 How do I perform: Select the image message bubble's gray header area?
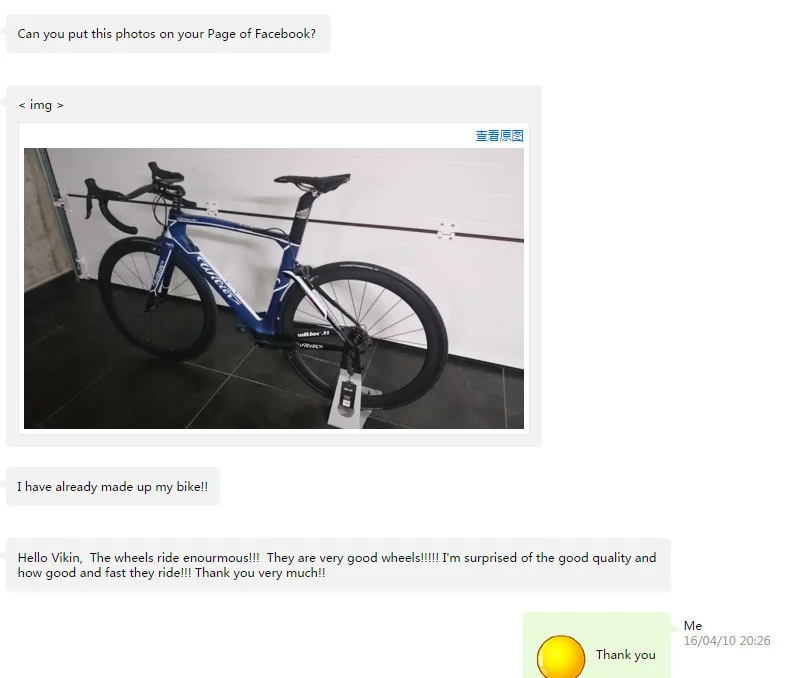[x=274, y=104]
